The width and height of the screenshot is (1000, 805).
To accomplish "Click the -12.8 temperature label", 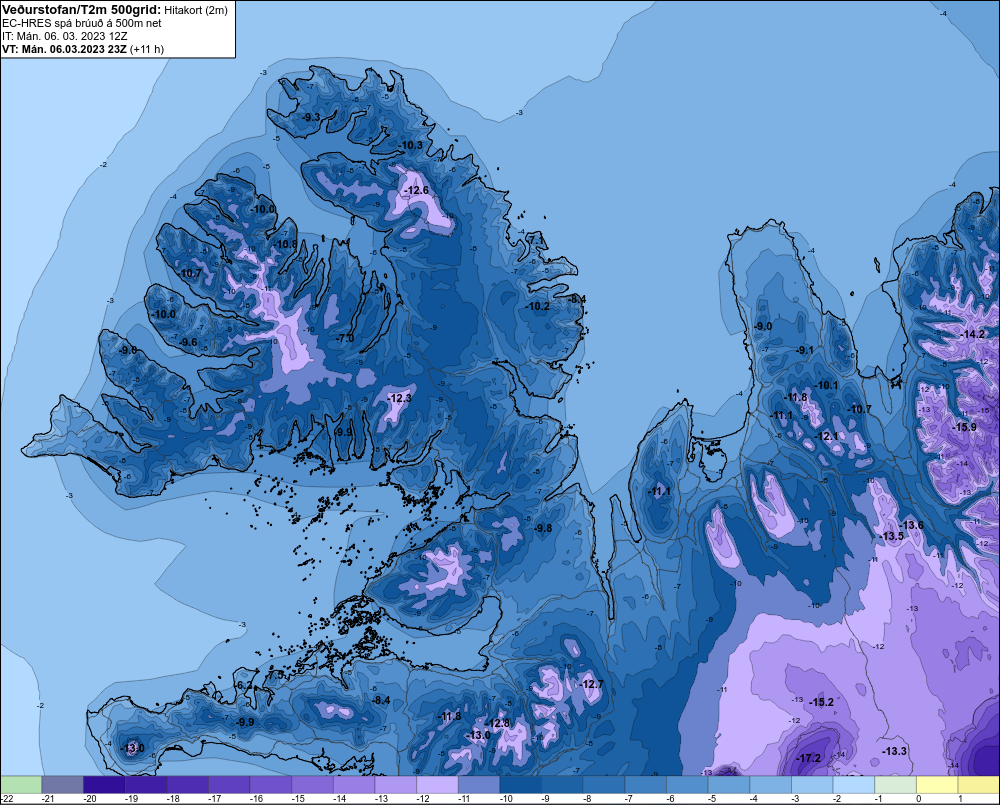I will pyautogui.click(x=497, y=723).
